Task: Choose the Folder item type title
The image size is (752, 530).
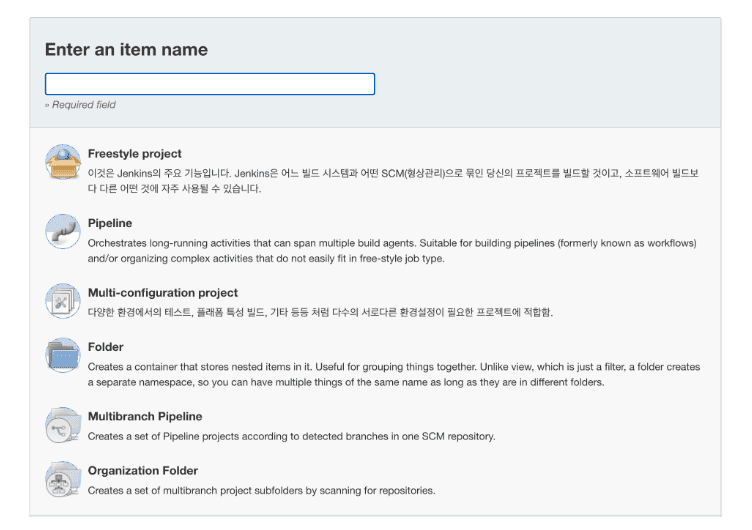Action: 106,347
